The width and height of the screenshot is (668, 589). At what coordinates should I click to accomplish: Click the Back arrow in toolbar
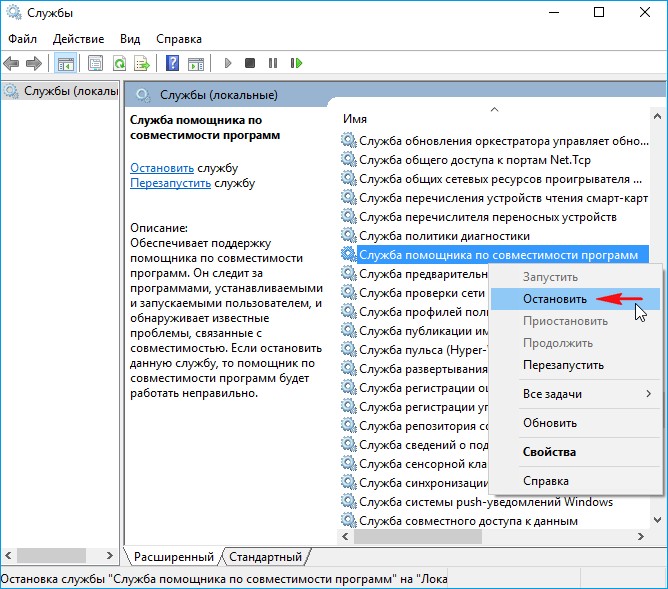coord(13,63)
